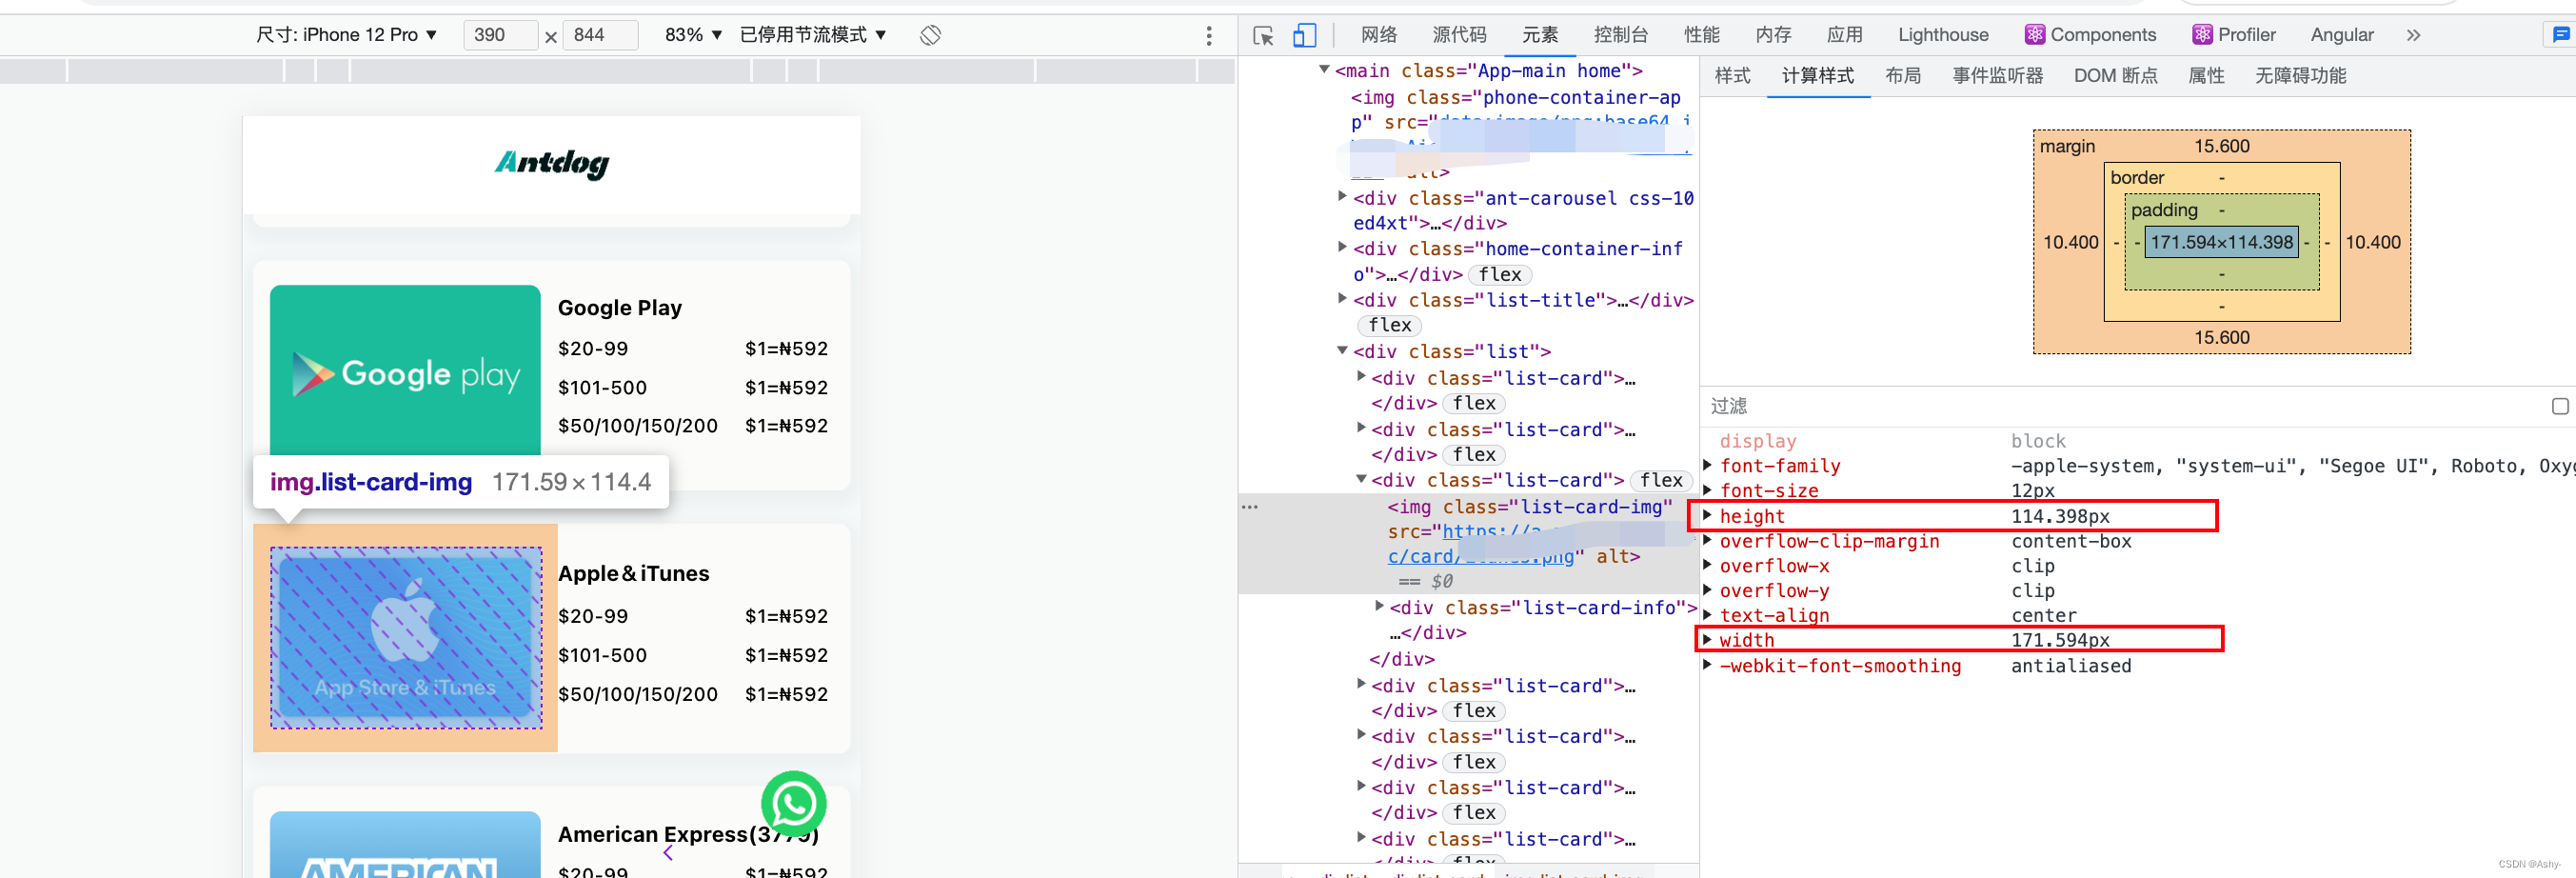Expand the list-title div node
The width and height of the screenshot is (2576, 878).
coord(1342,299)
